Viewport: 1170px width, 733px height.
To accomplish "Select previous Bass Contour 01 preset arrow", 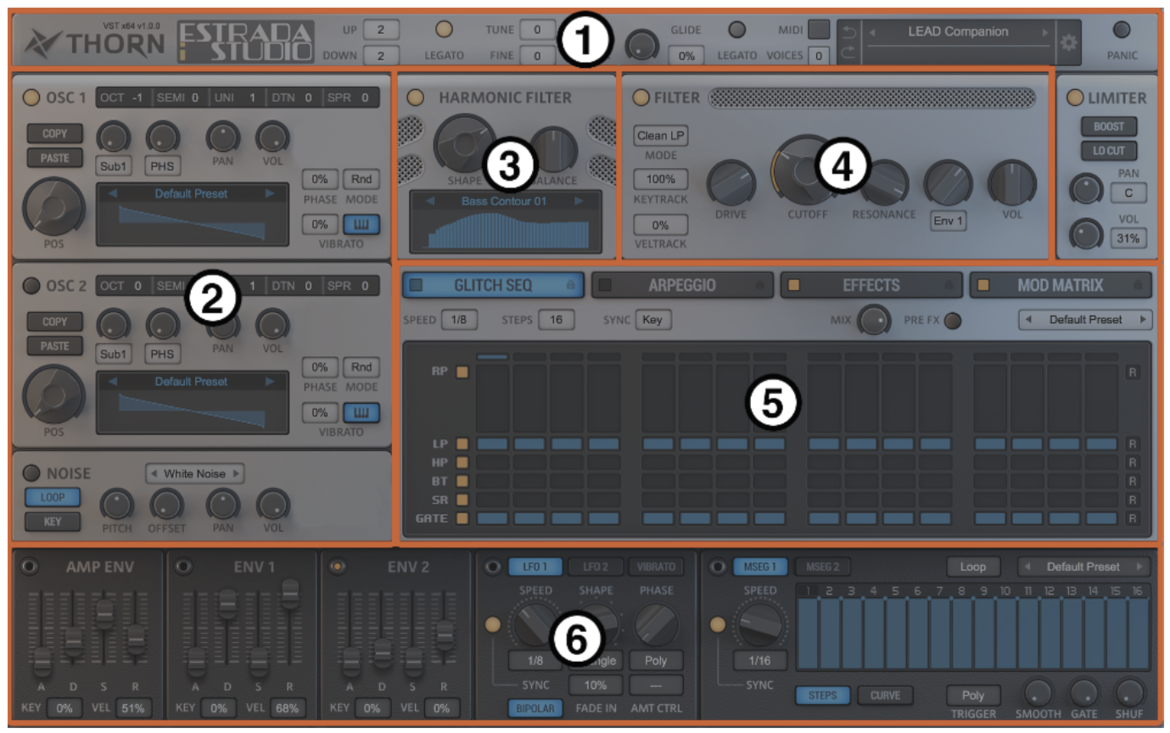I will click(x=430, y=201).
